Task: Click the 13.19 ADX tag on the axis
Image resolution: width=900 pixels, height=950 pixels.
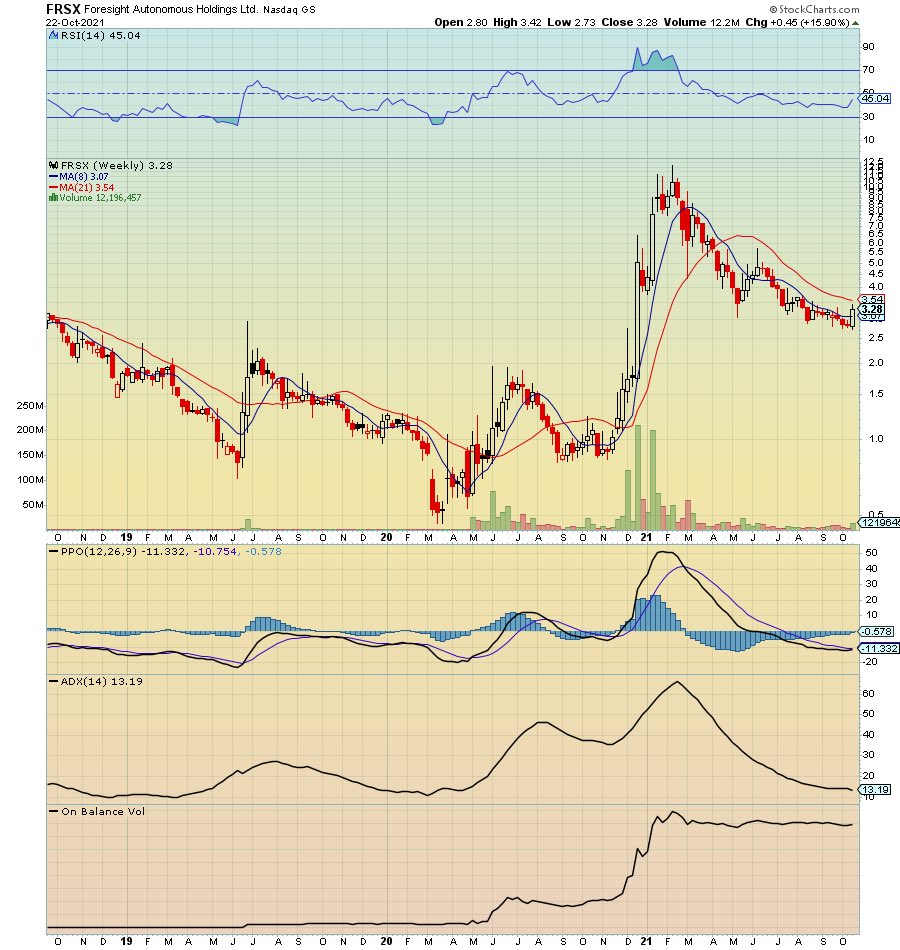Action: tap(875, 789)
